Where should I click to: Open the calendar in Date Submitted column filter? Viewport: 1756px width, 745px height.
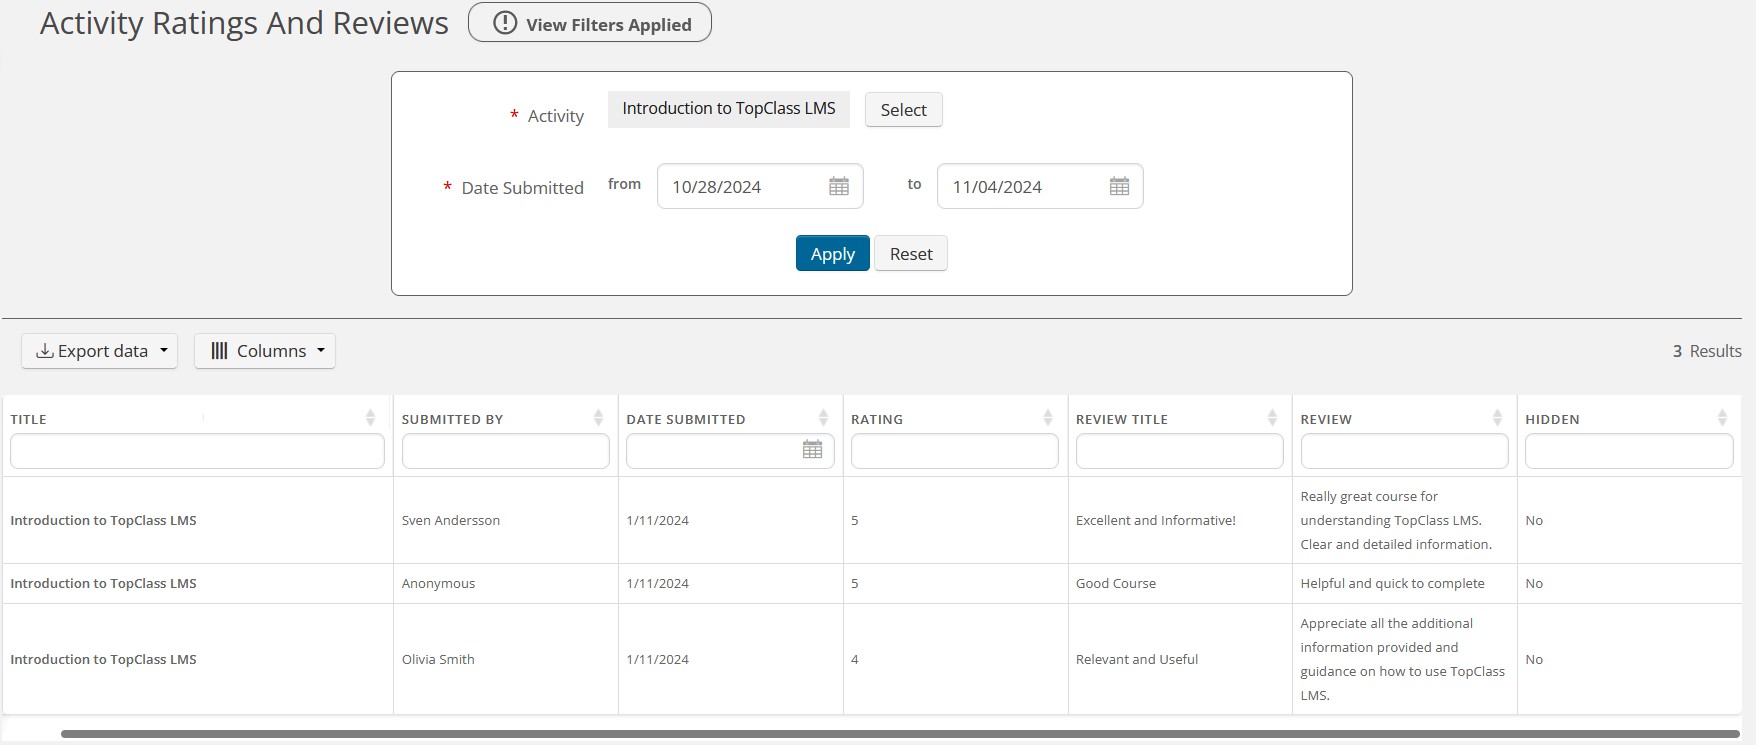tap(813, 450)
